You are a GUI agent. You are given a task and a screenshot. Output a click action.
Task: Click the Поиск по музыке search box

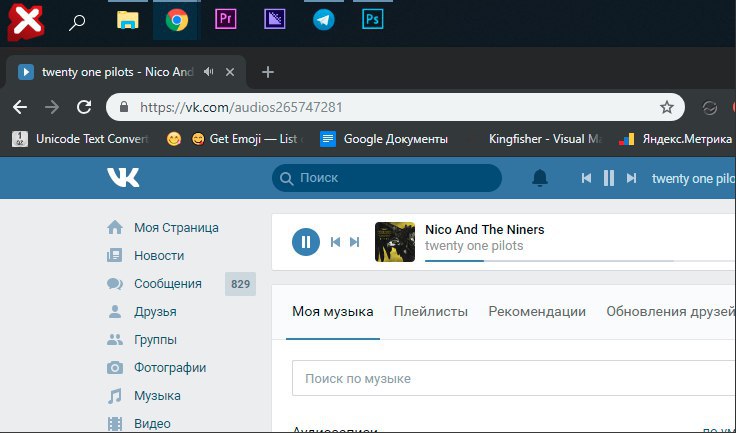coord(514,379)
